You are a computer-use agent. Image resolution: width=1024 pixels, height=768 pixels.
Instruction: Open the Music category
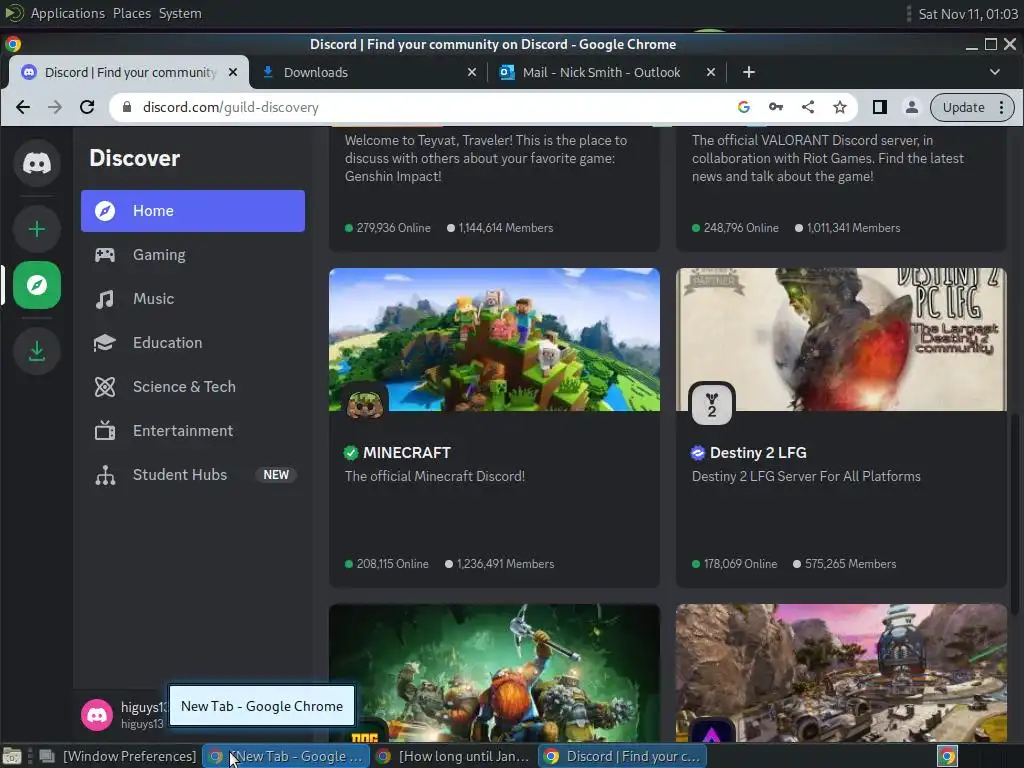pos(193,298)
